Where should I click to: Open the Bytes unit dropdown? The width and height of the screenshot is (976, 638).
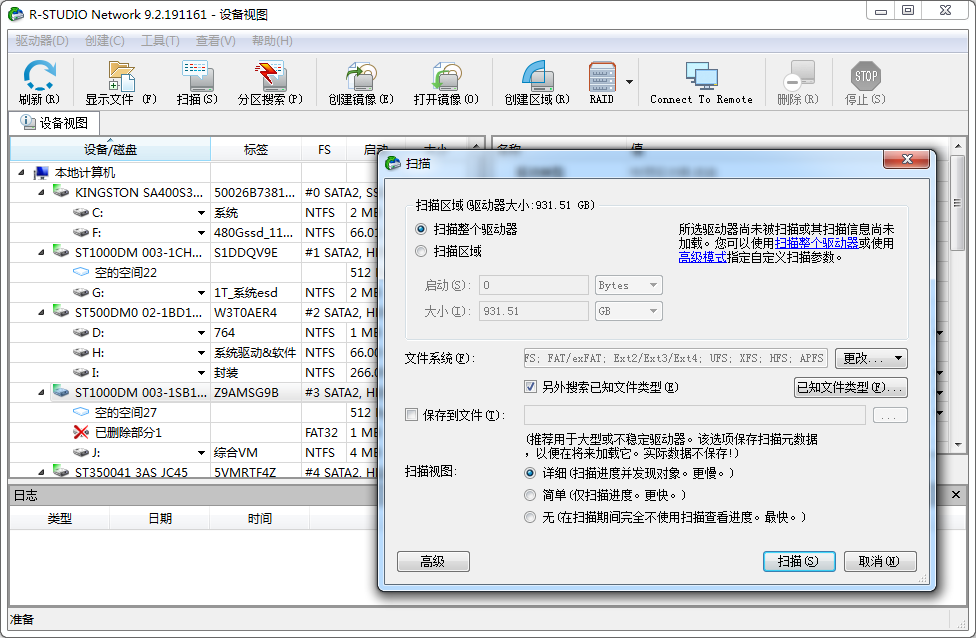(x=629, y=285)
